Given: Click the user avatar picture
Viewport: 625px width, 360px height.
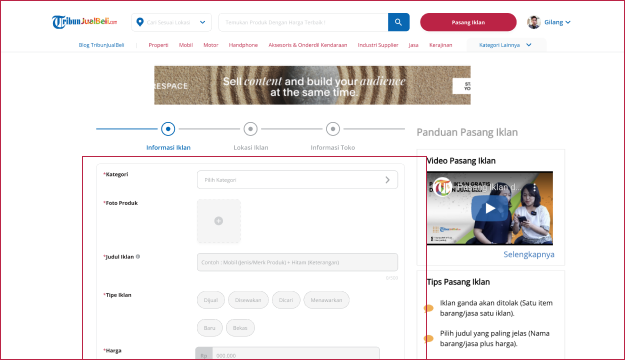Looking at the screenshot, I should [x=534, y=22].
